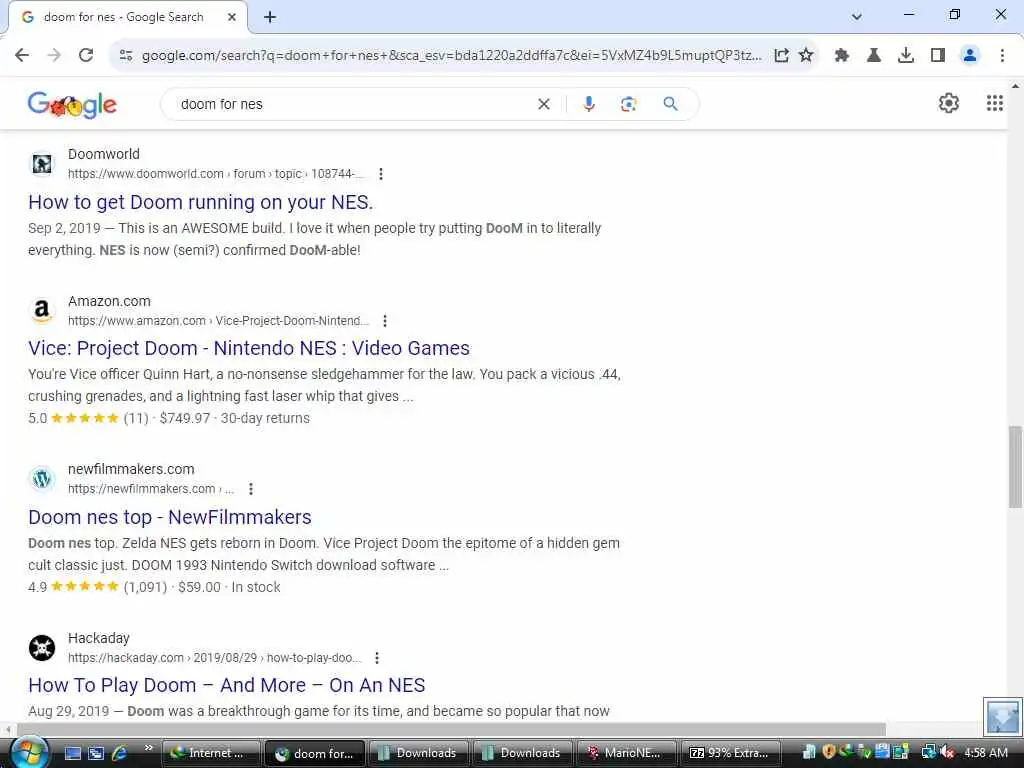Open "Vice: Project Doom - Nintendo NES" link
1024x768 pixels.
[x=249, y=348]
